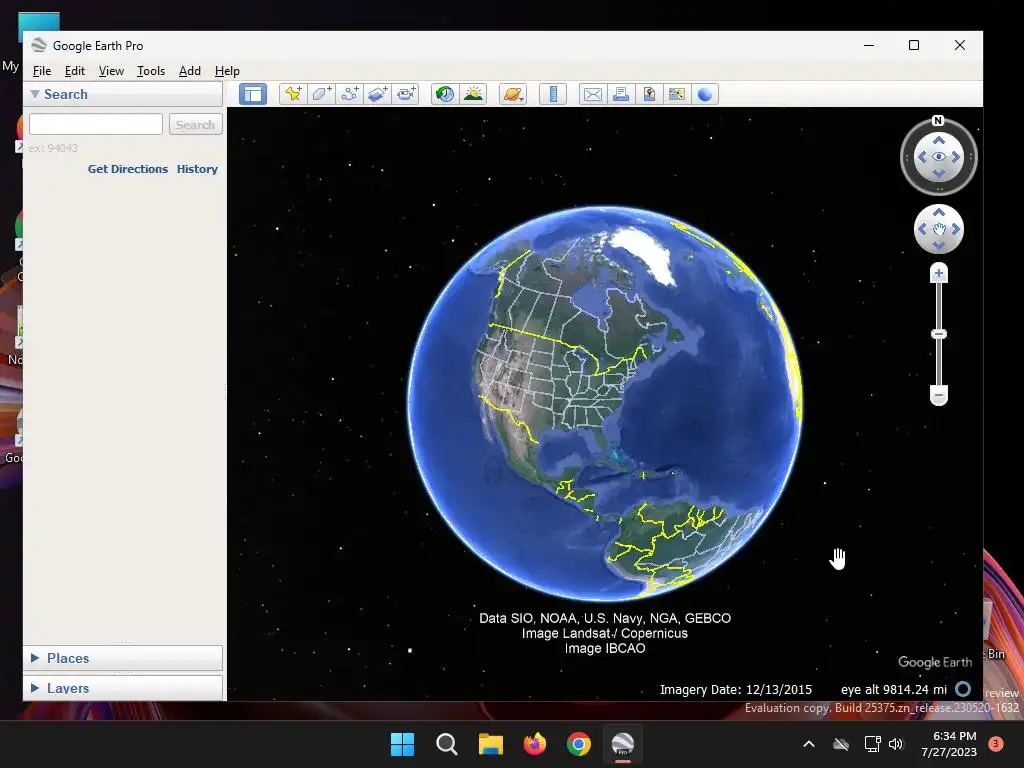Show hidden system tray icons
Image resolution: width=1024 pixels, height=768 pixels.
tap(808, 744)
